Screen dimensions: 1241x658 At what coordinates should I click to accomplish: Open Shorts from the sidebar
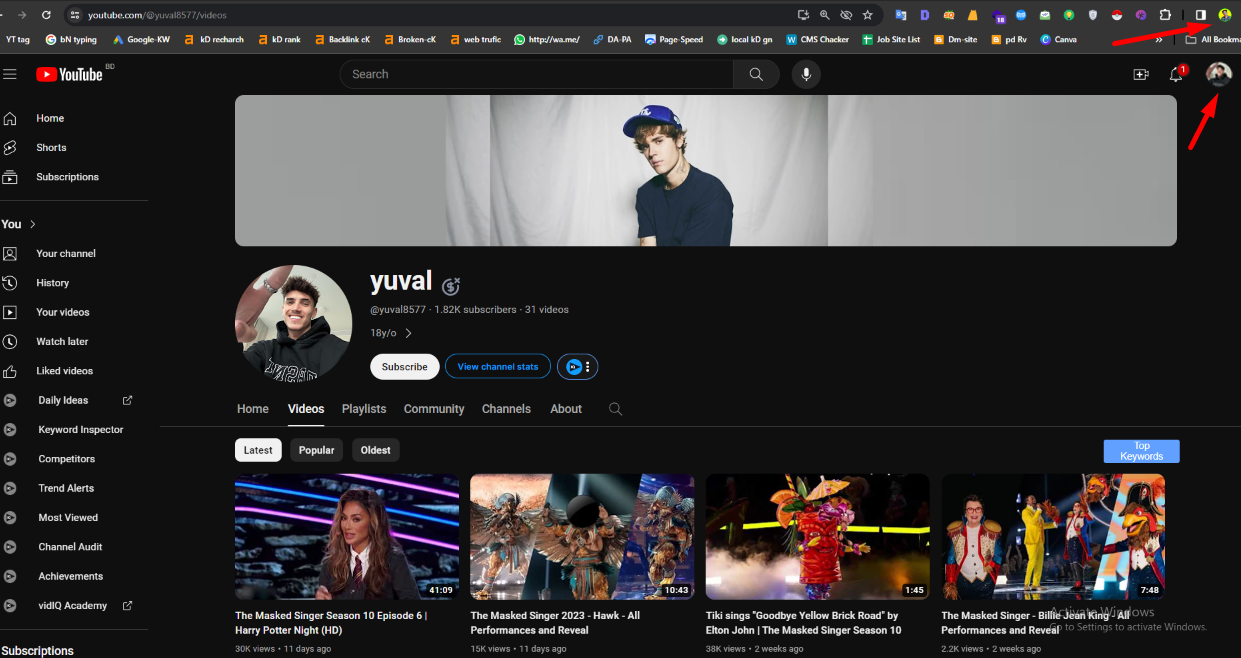tap(51, 148)
